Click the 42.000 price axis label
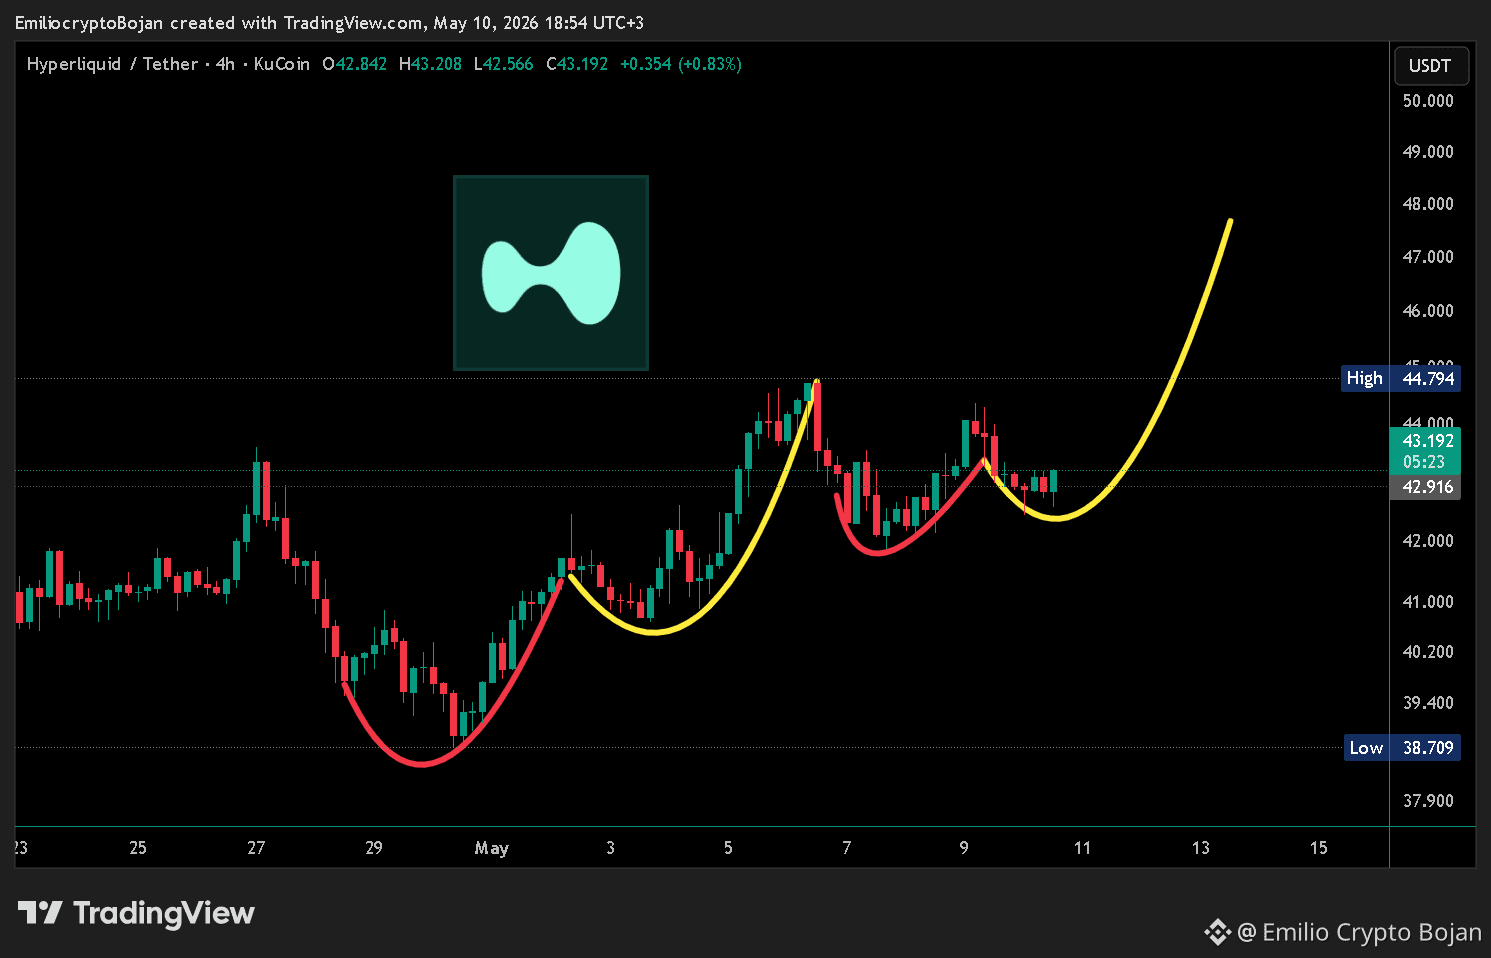 (1428, 541)
